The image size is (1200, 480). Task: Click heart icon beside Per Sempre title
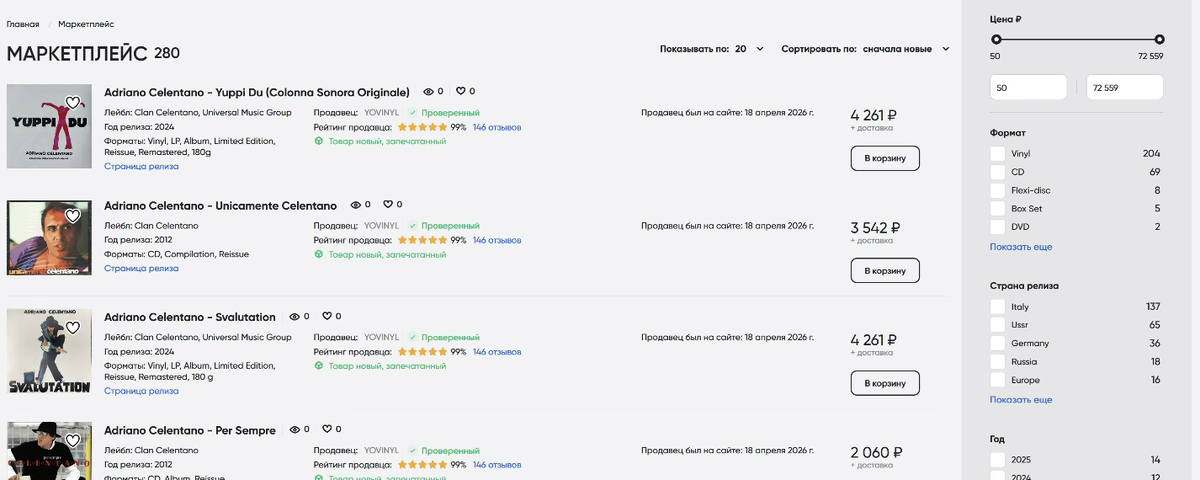[326, 429]
